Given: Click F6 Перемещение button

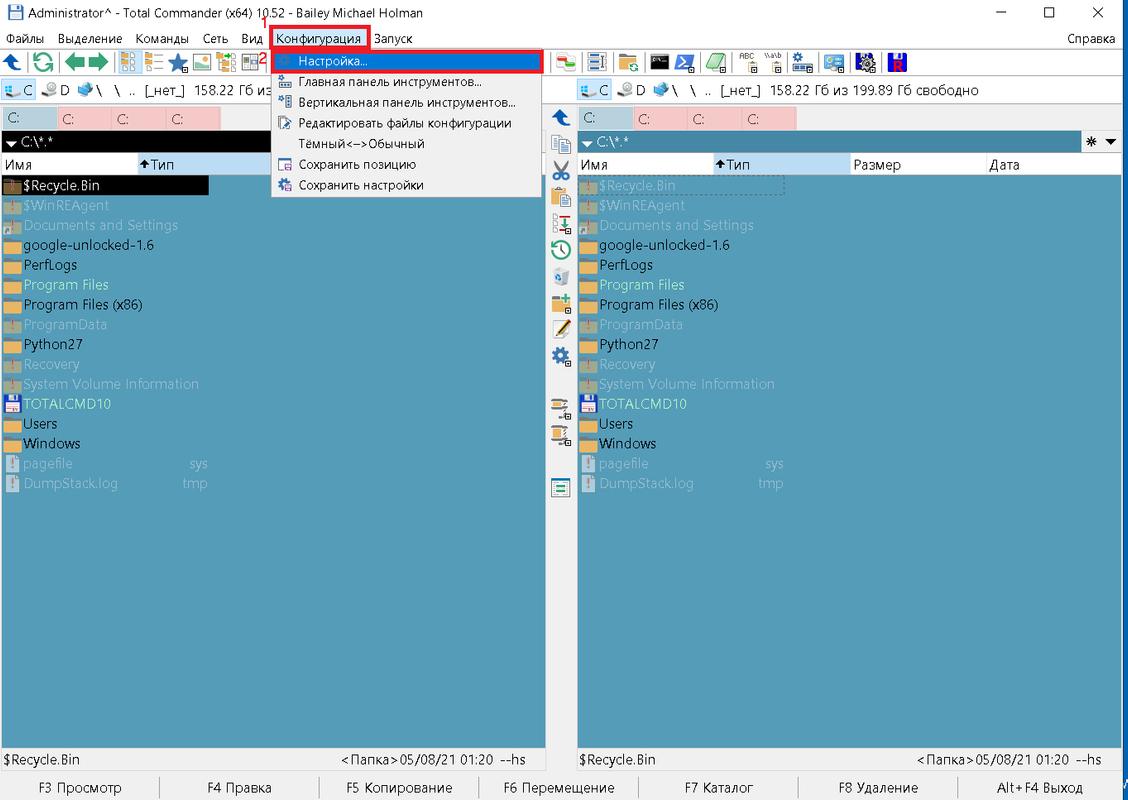Looking at the screenshot, I should click(x=559, y=788).
